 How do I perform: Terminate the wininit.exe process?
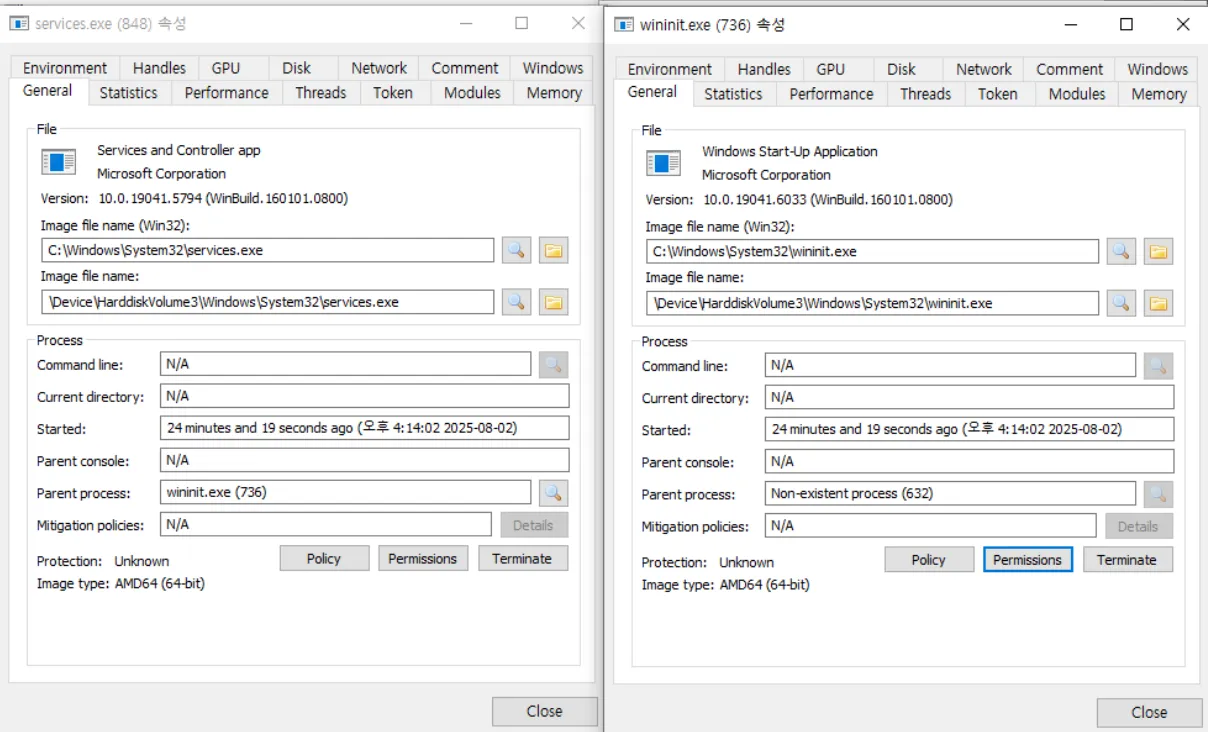(1127, 559)
